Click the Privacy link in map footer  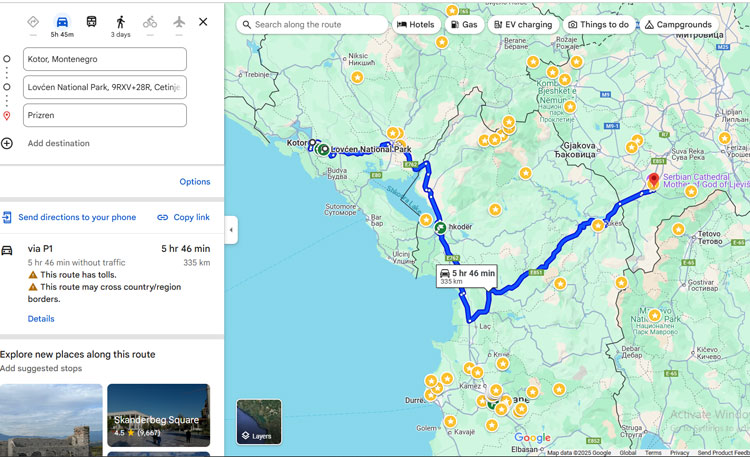tap(679, 453)
